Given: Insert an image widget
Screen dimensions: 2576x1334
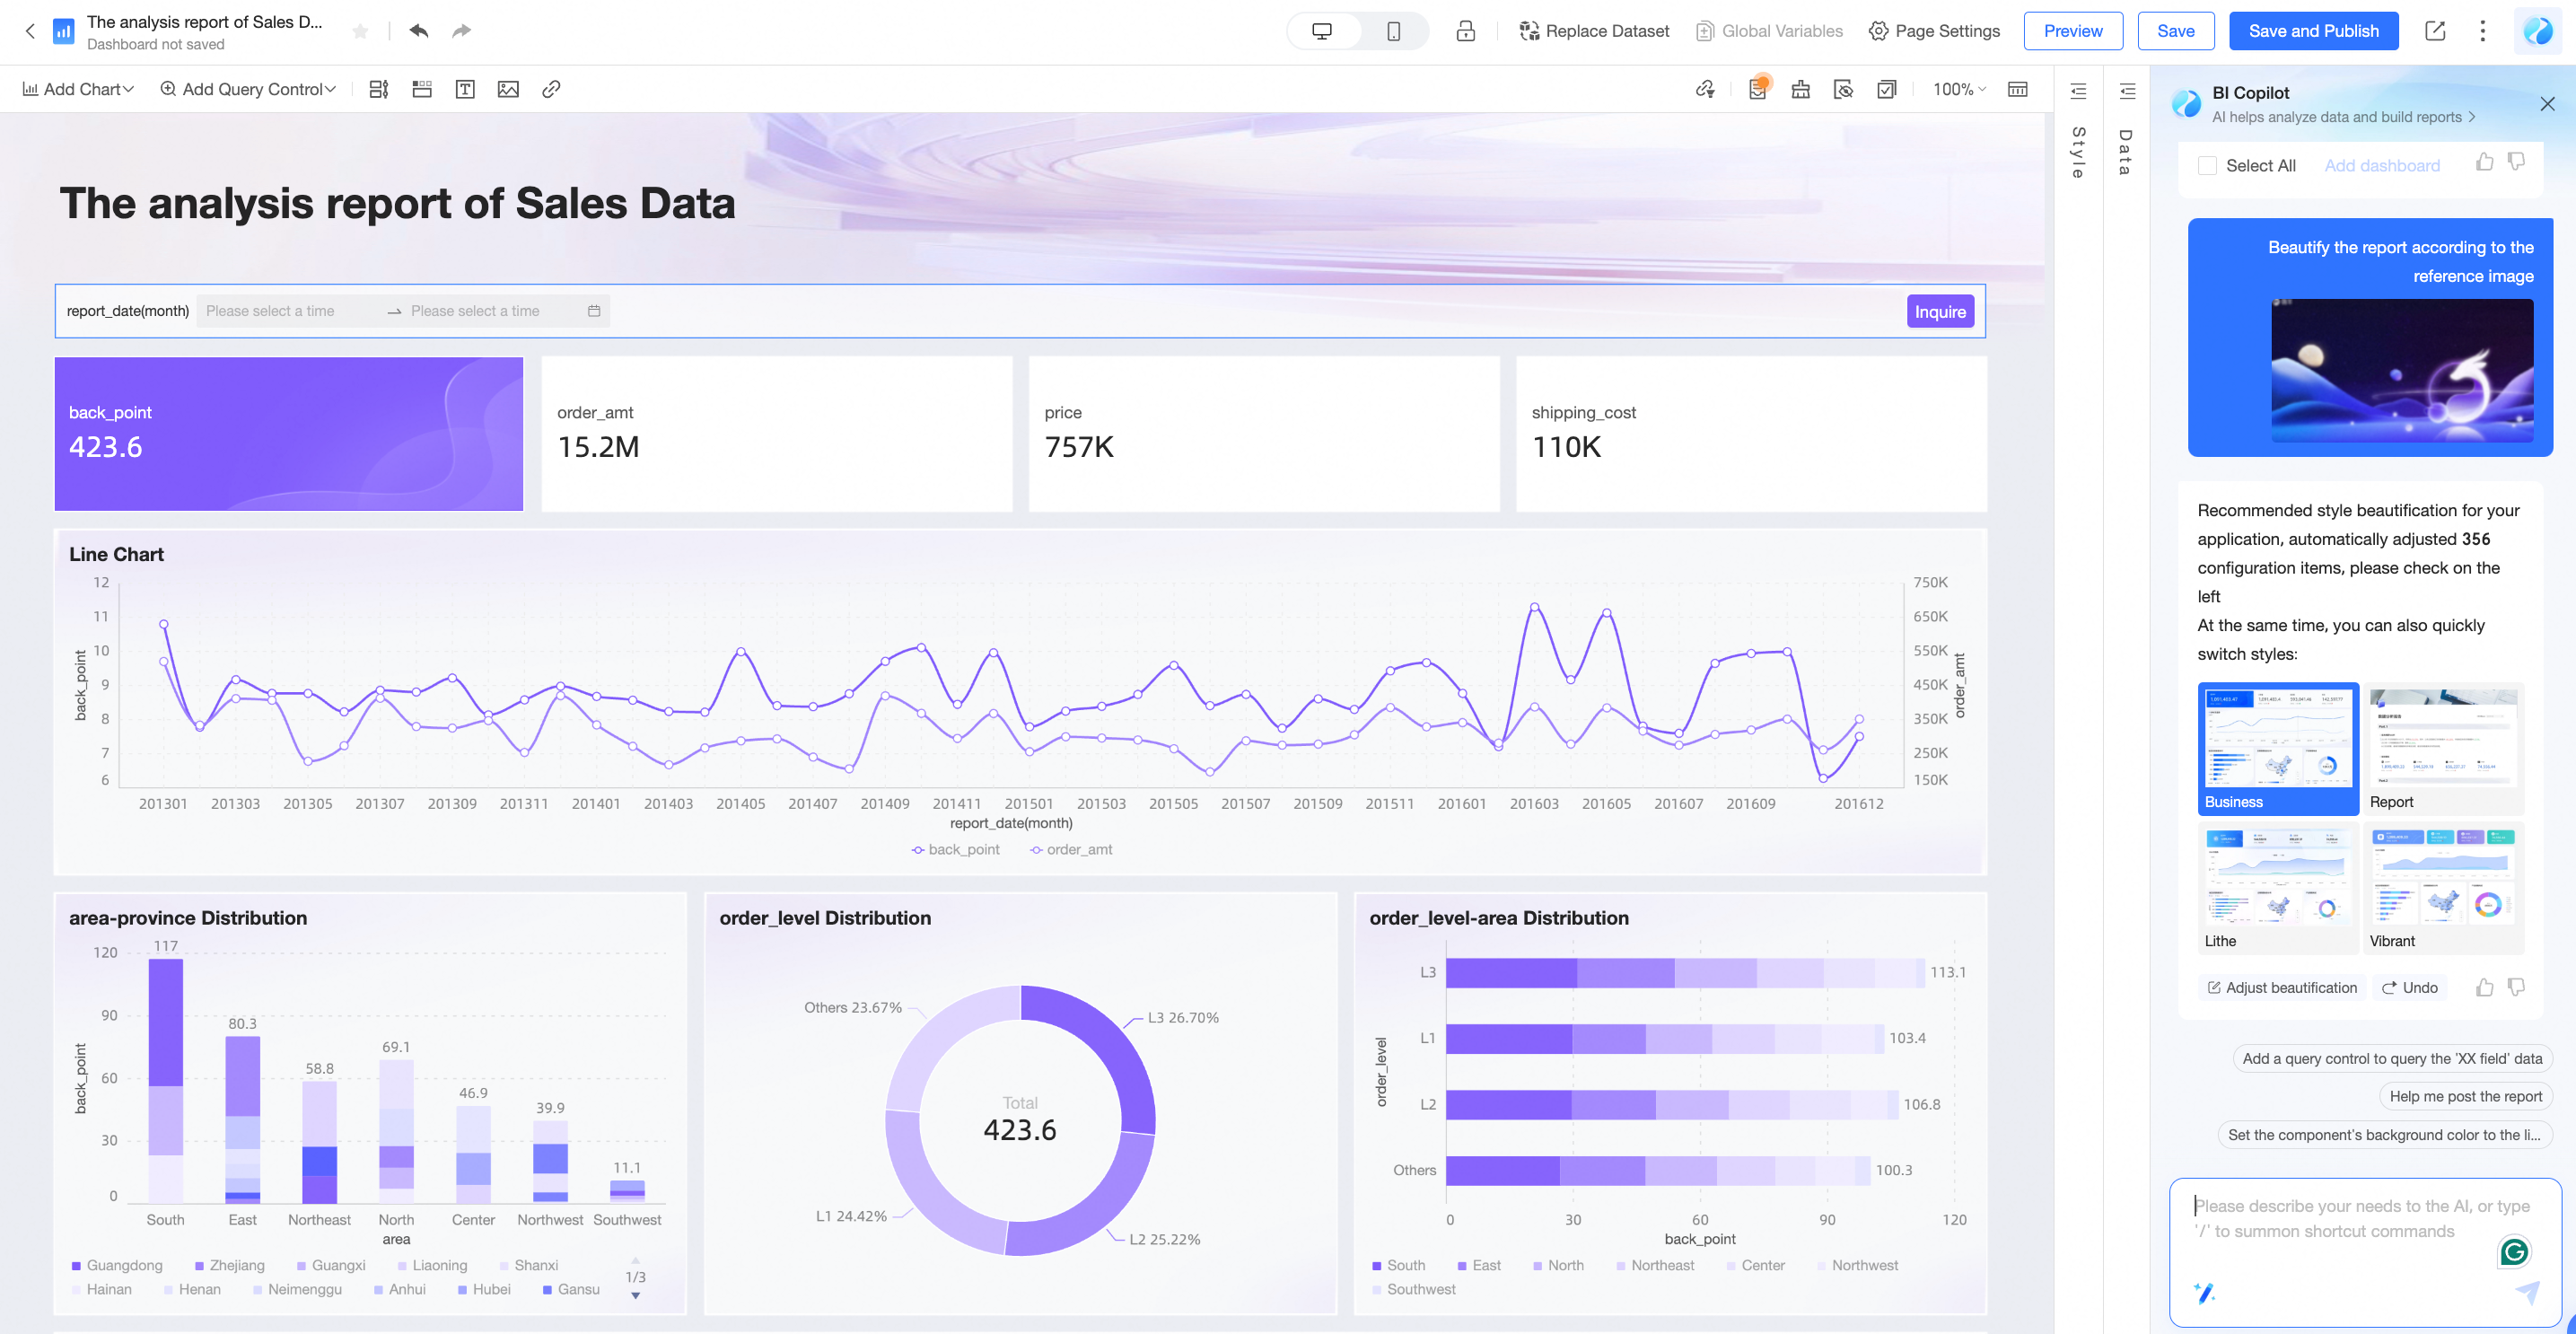Looking at the screenshot, I should (x=508, y=89).
